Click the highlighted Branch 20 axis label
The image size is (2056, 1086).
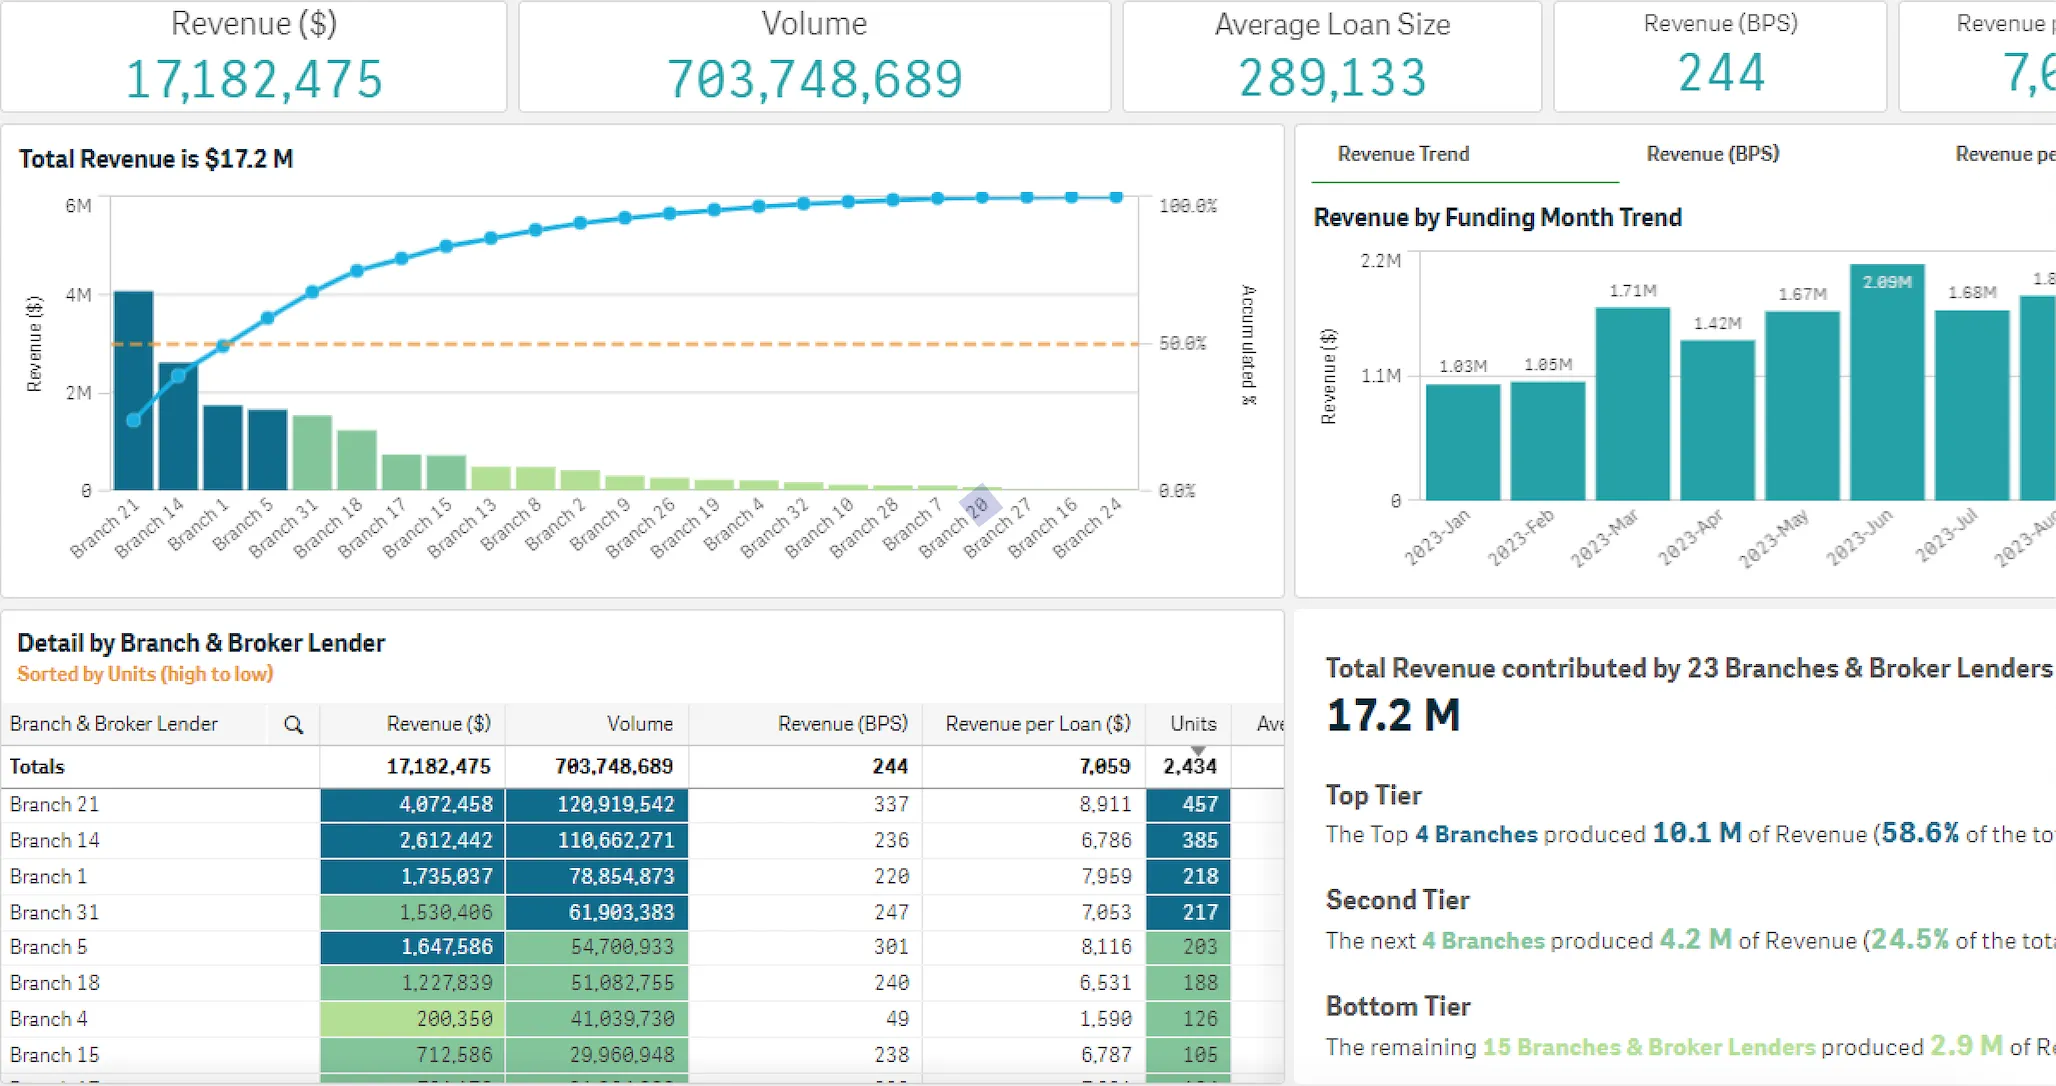tap(978, 507)
